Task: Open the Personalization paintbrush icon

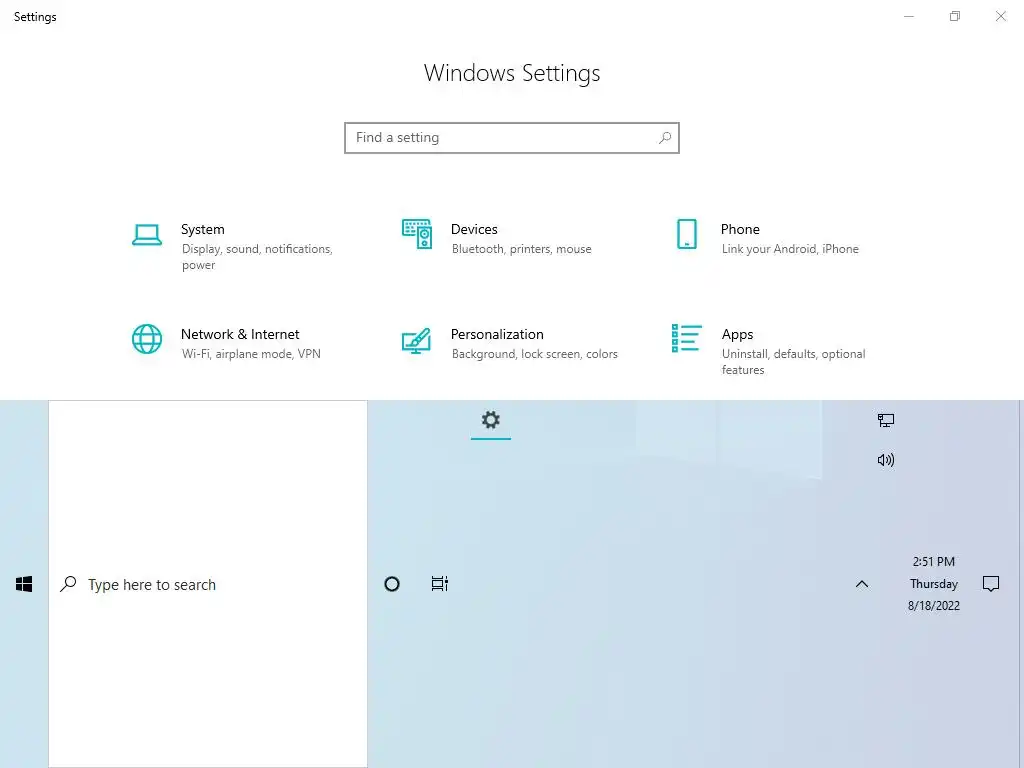Action: pos(417,341)
